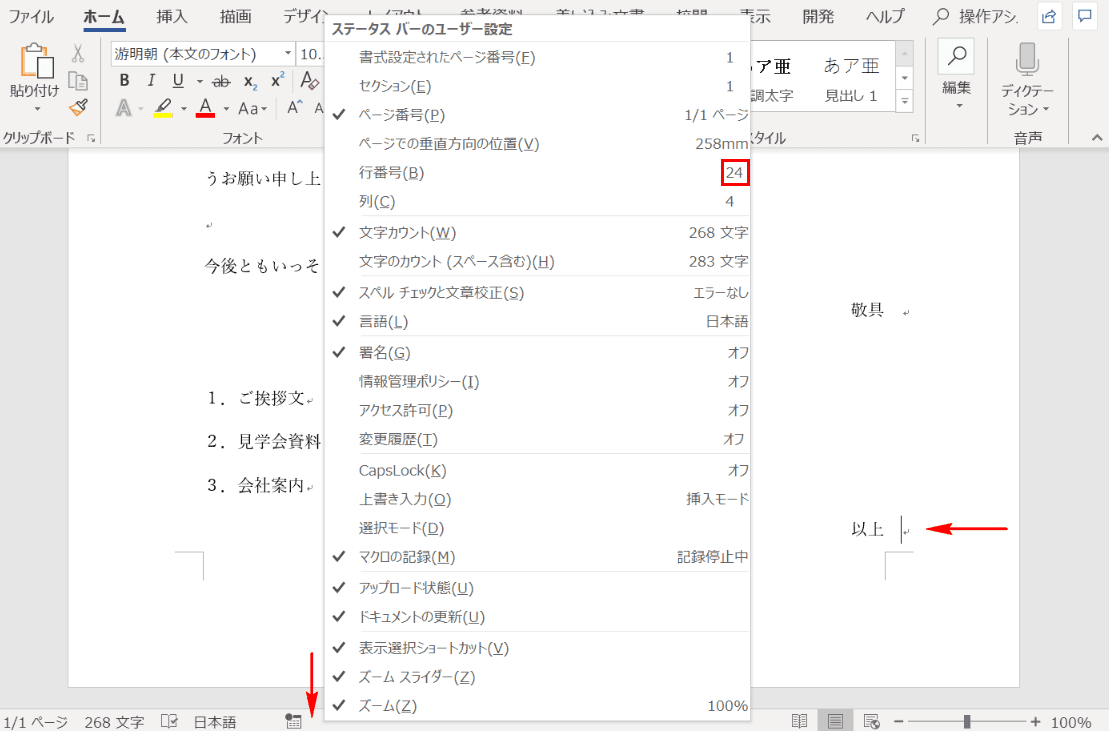This screenshot has height=731, width=1109.
Task: Enable 変更履歴(T) in status bar menu
Action: click(x=538, y=440)
